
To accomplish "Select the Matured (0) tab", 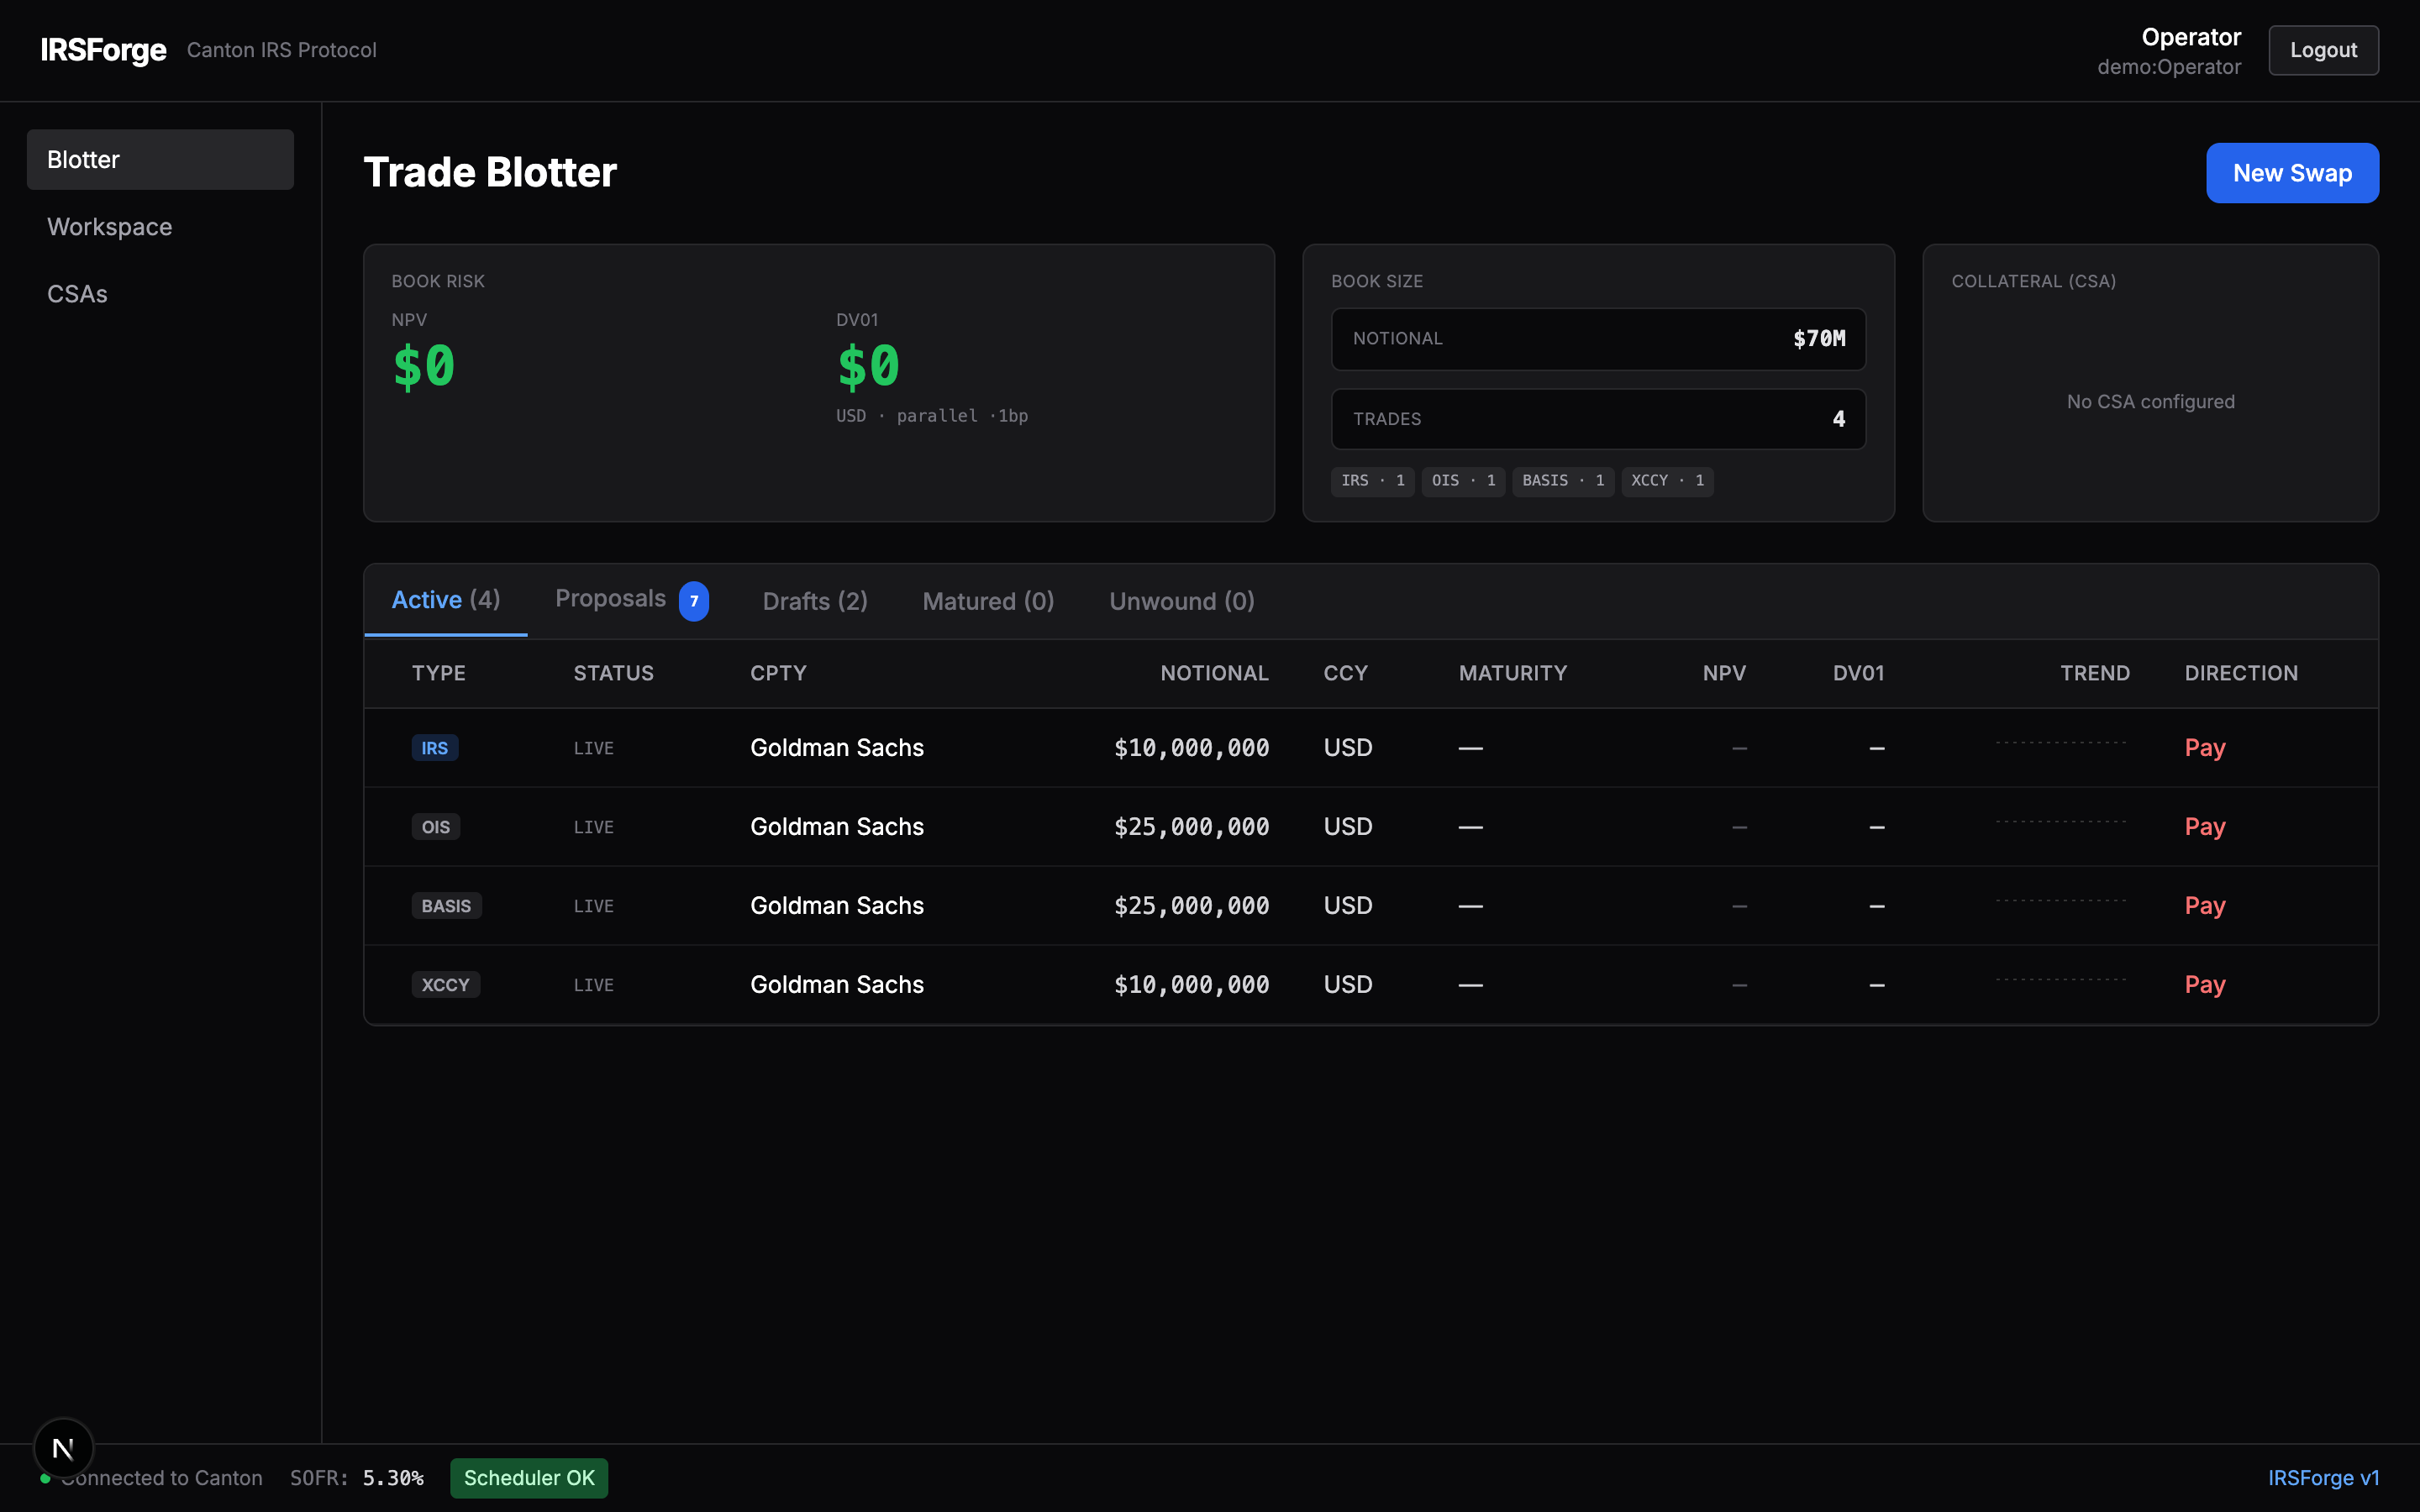I will [987, 601].
